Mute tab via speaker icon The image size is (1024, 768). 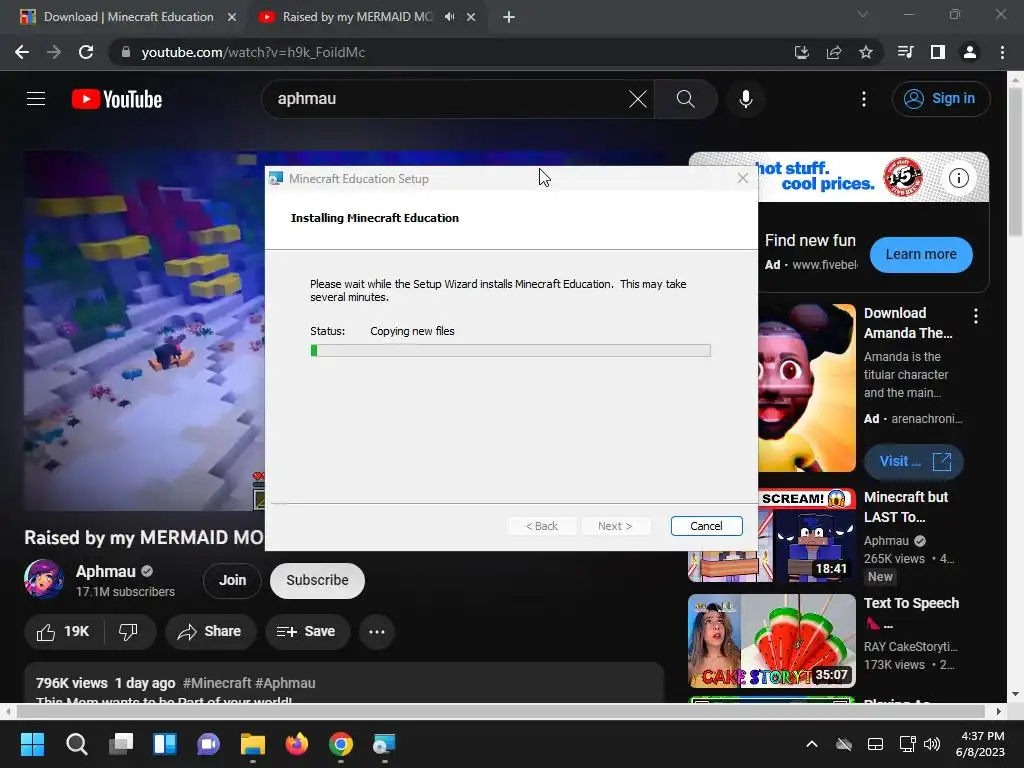coord(449,17)
